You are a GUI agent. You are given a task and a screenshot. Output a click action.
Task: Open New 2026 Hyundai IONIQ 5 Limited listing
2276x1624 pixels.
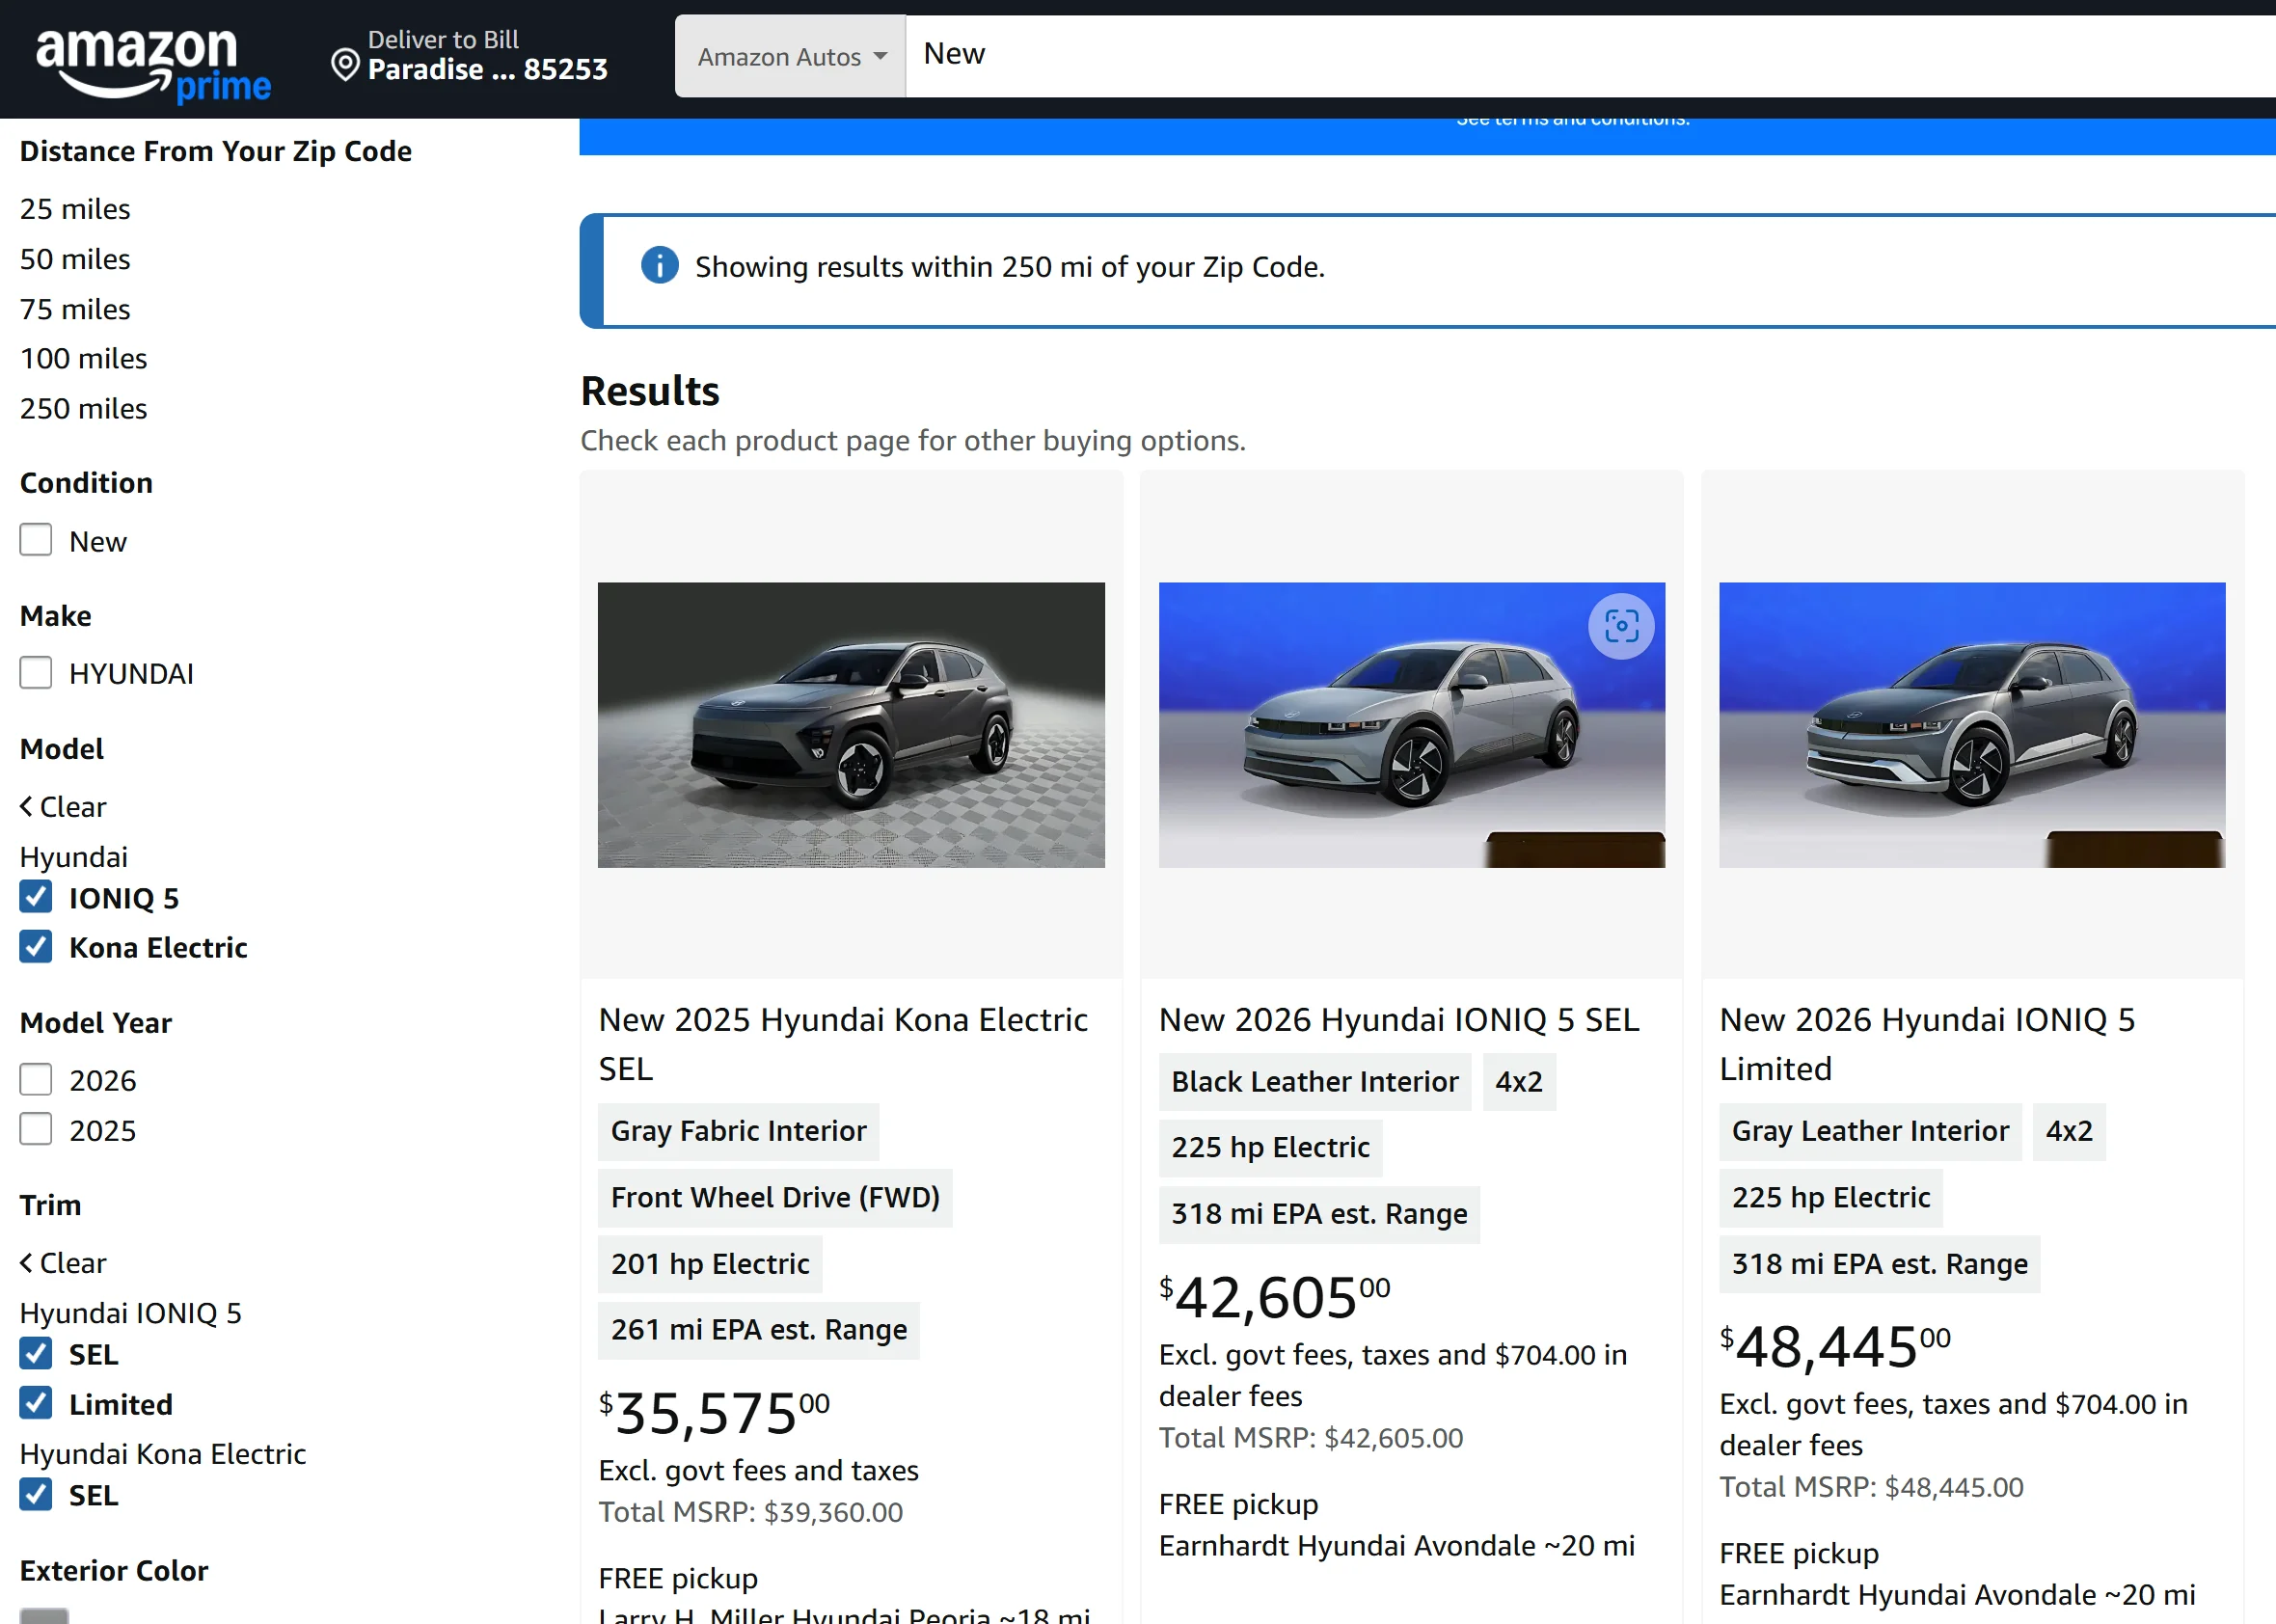[x=1927, y=1044]
